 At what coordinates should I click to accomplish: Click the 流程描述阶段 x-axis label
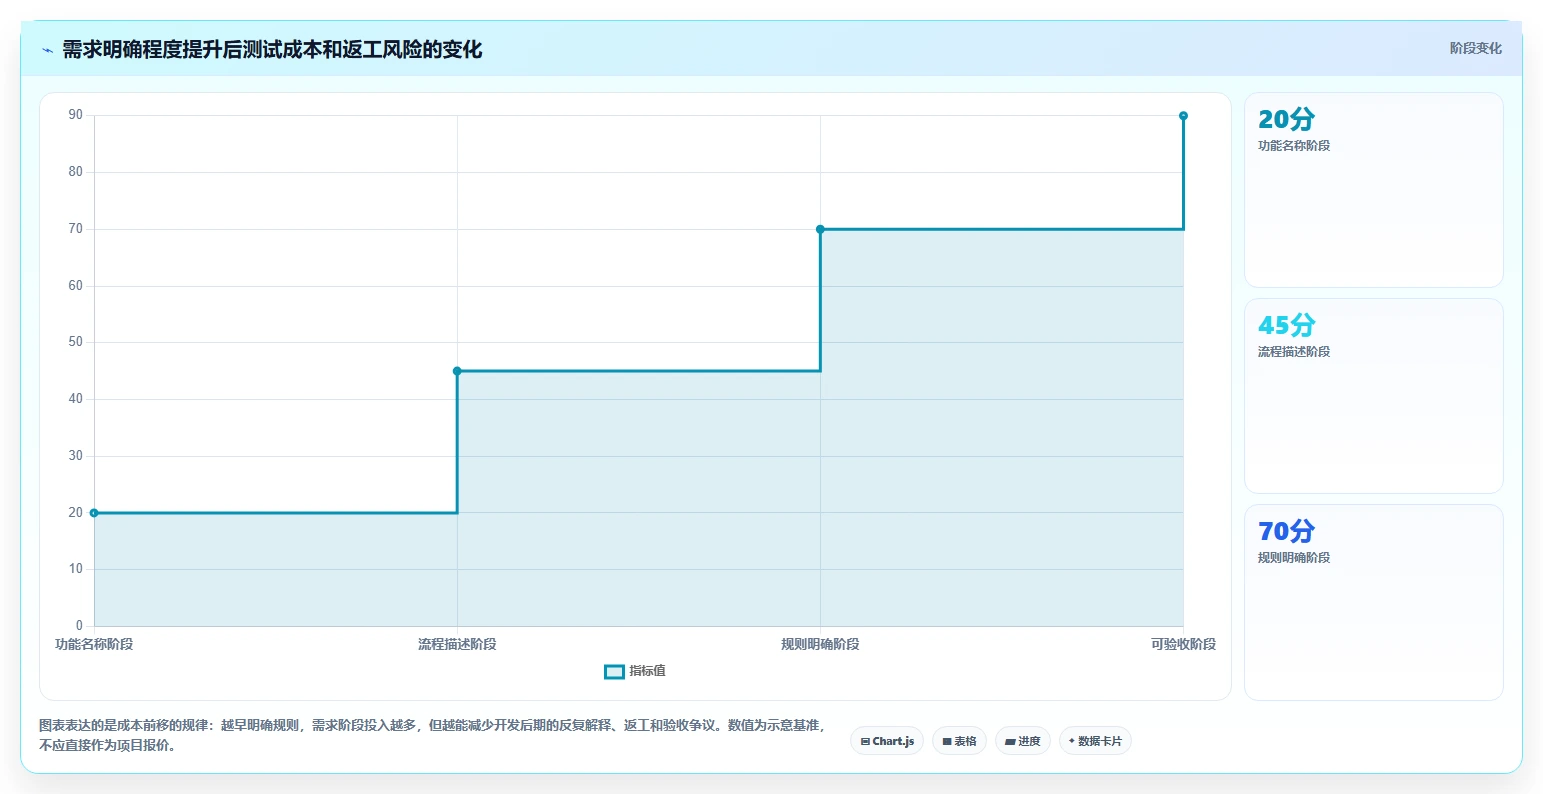tap(457, 644)
